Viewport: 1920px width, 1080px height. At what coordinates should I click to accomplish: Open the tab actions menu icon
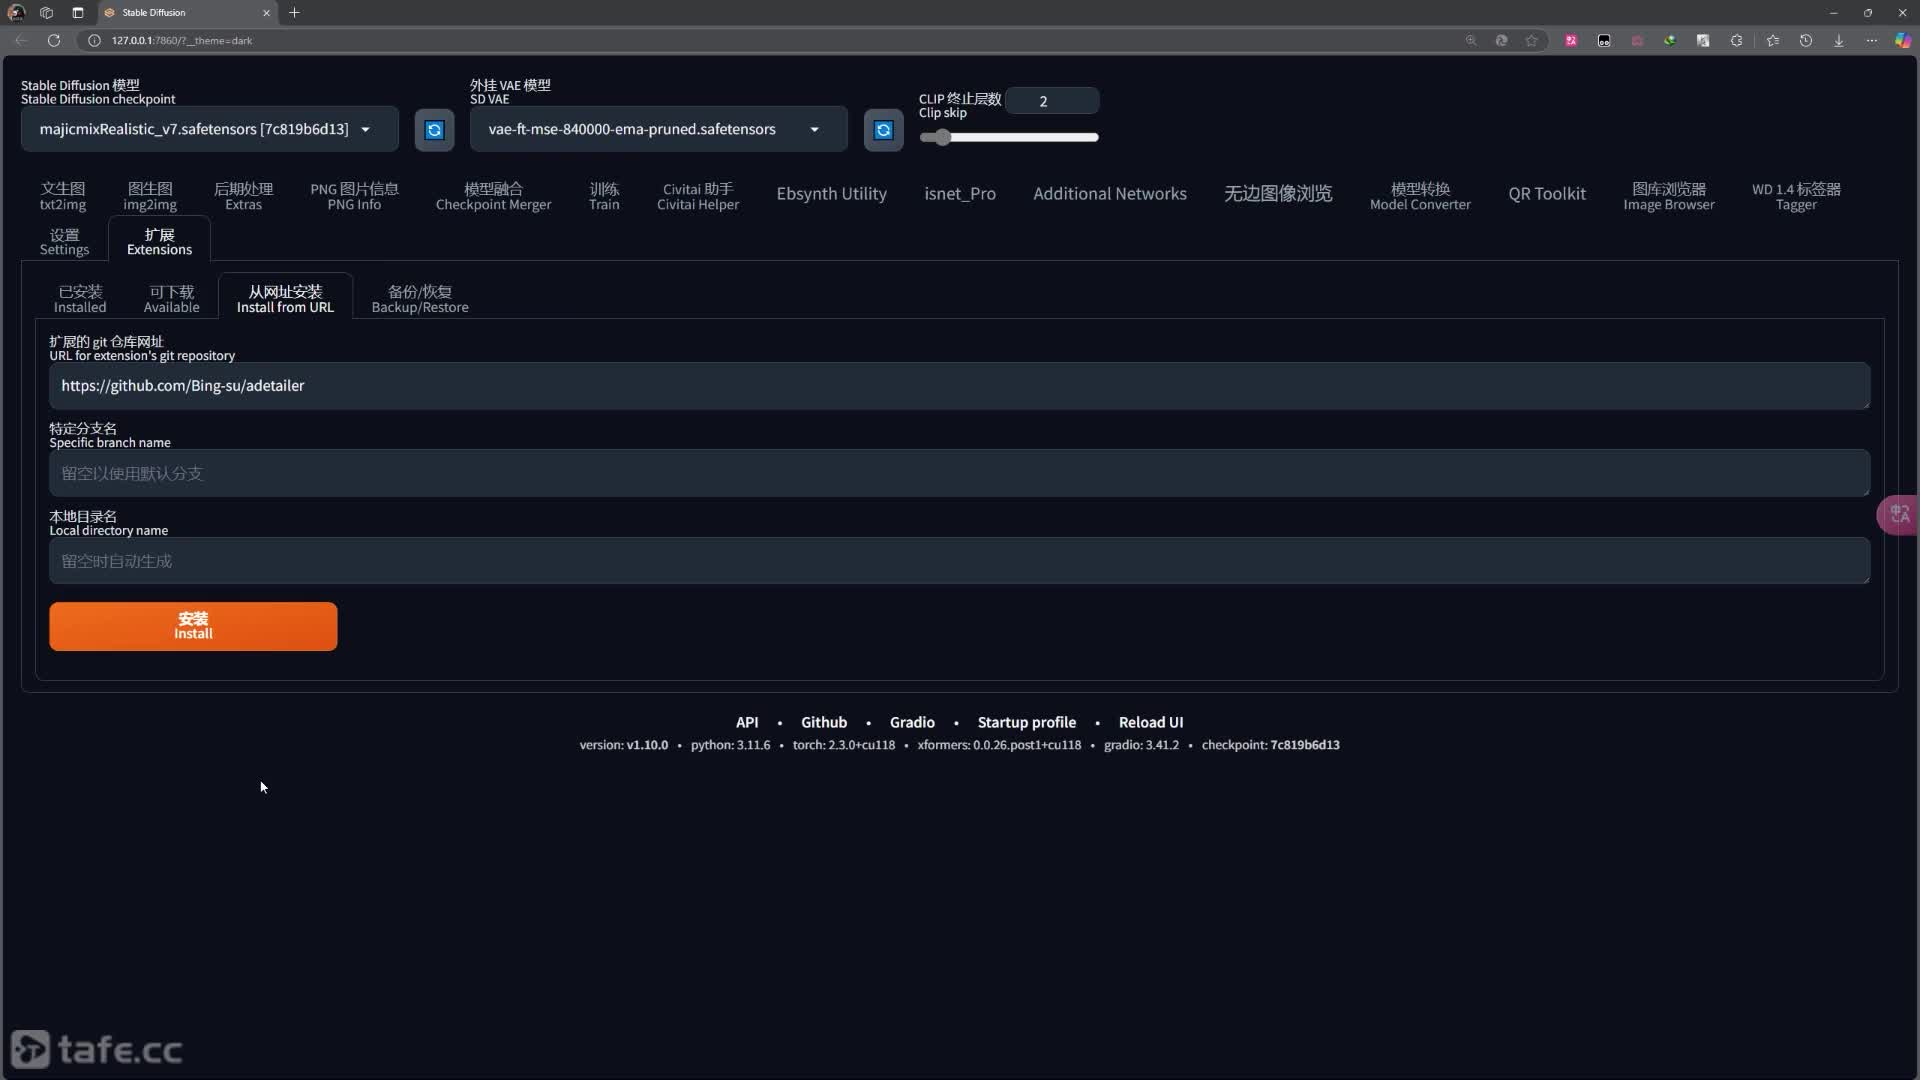[x=77, y=13]
